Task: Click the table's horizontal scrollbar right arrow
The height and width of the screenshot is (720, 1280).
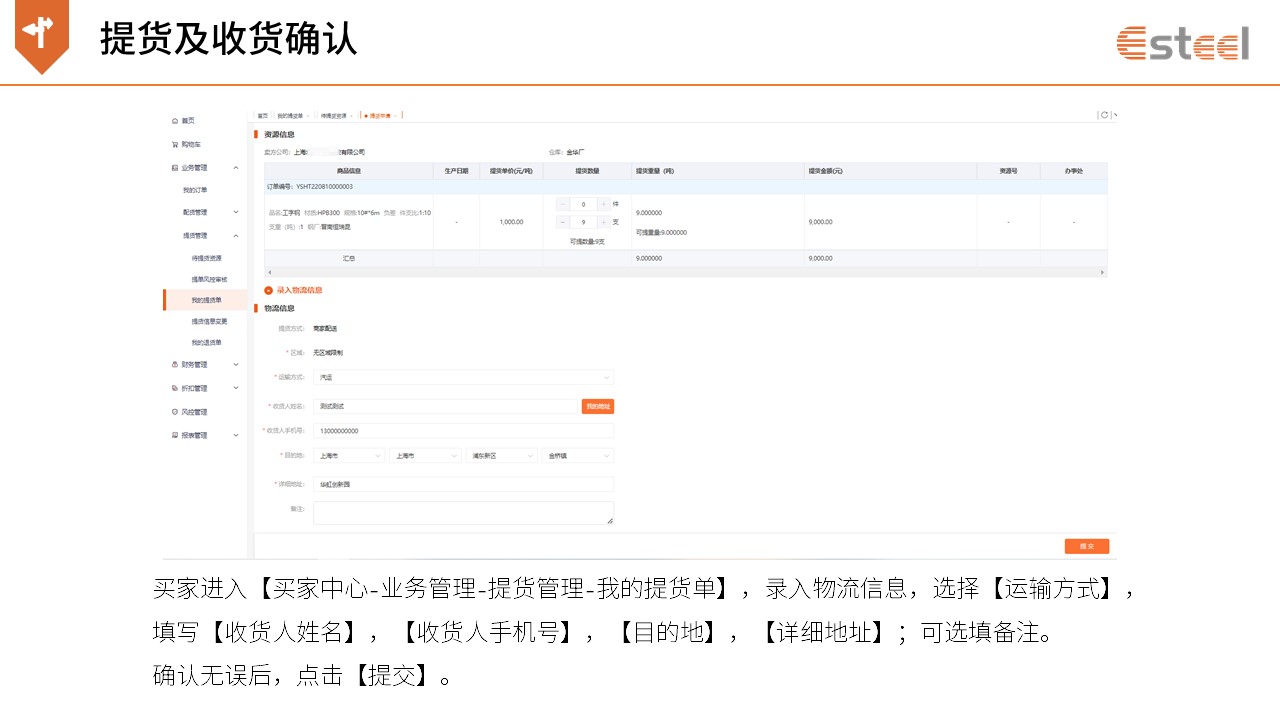Action: point(1103,272)
